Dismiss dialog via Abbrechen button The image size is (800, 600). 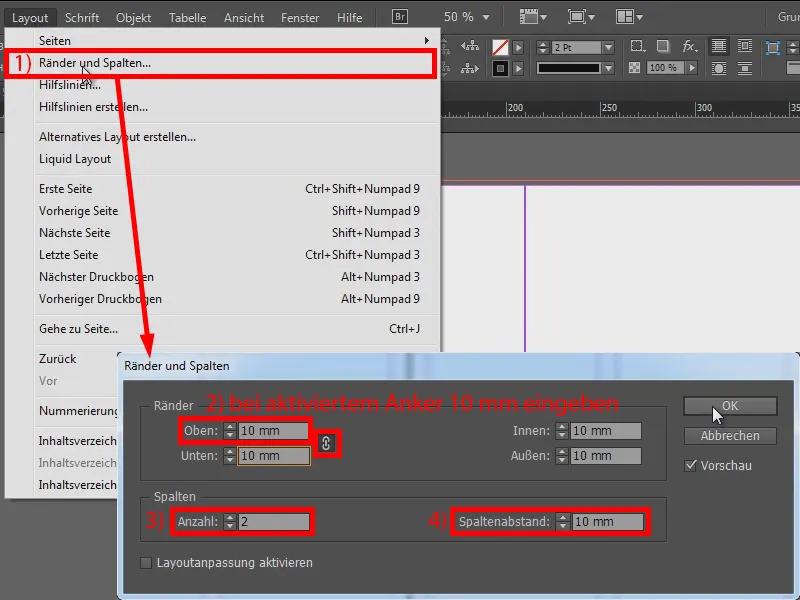coord(730,436)
